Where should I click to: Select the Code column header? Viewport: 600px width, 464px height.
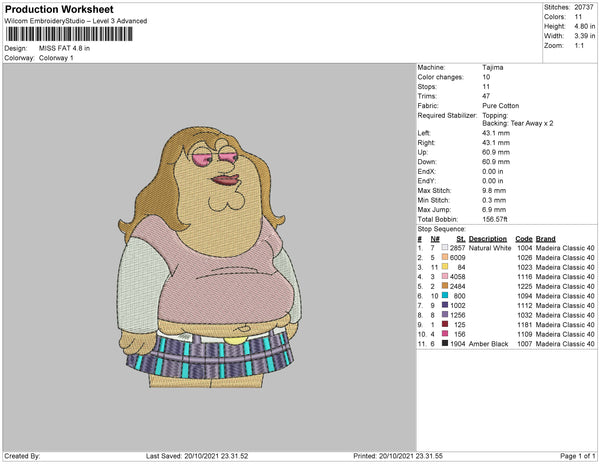523,240
